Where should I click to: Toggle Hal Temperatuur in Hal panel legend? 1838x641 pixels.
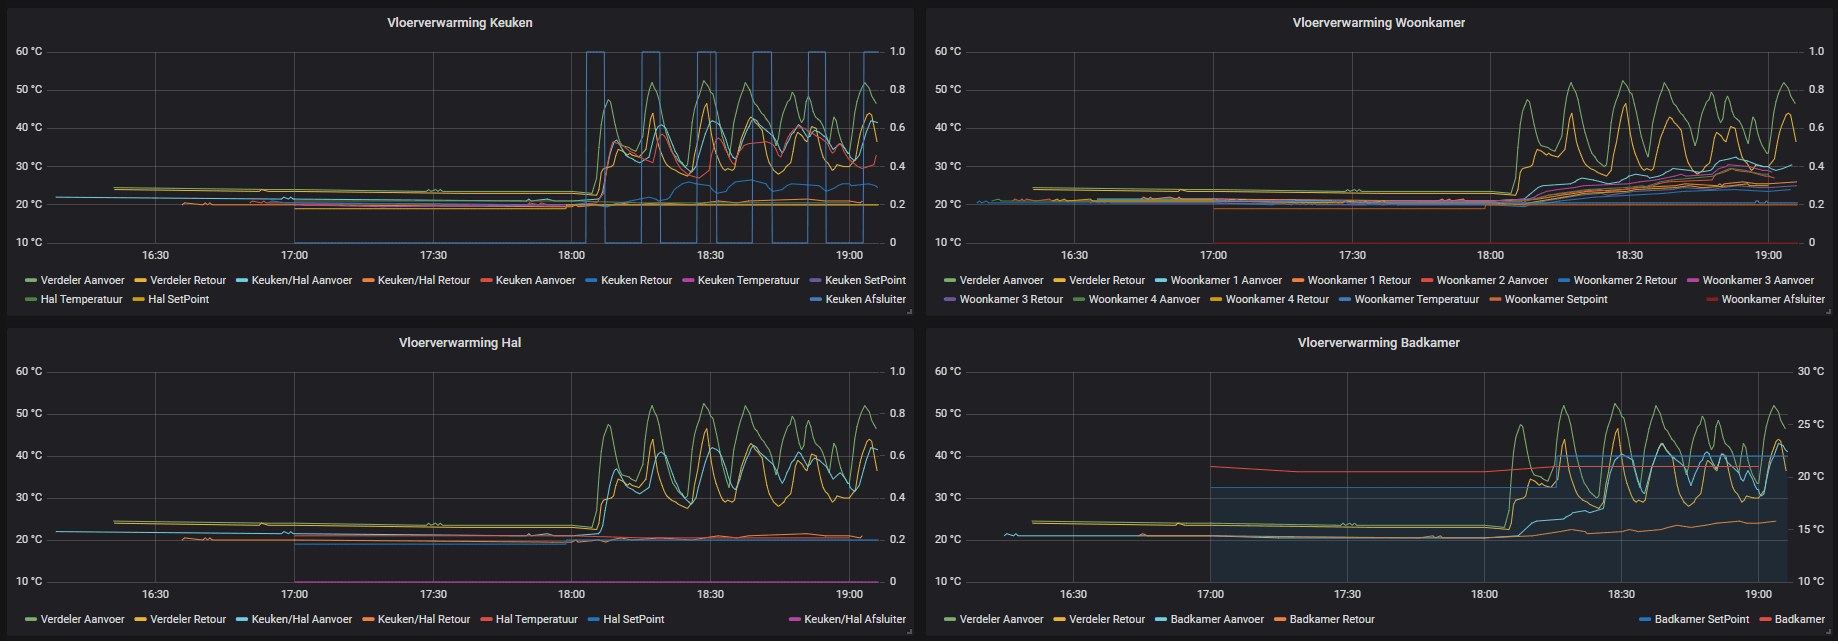(x=537, y=620)
